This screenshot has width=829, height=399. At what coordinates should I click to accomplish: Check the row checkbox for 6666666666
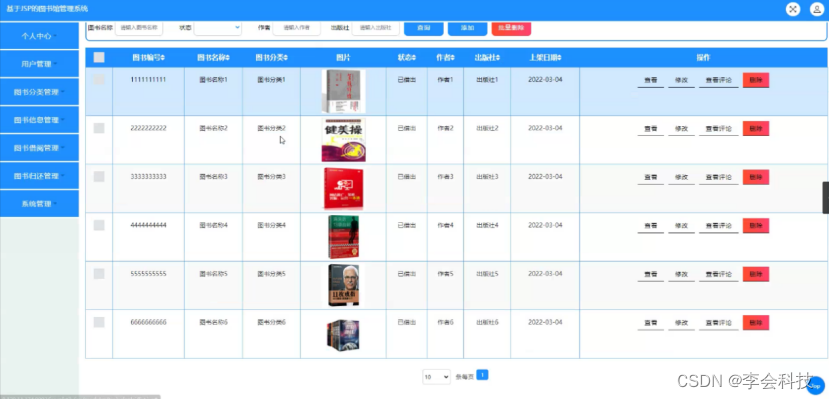99,322
